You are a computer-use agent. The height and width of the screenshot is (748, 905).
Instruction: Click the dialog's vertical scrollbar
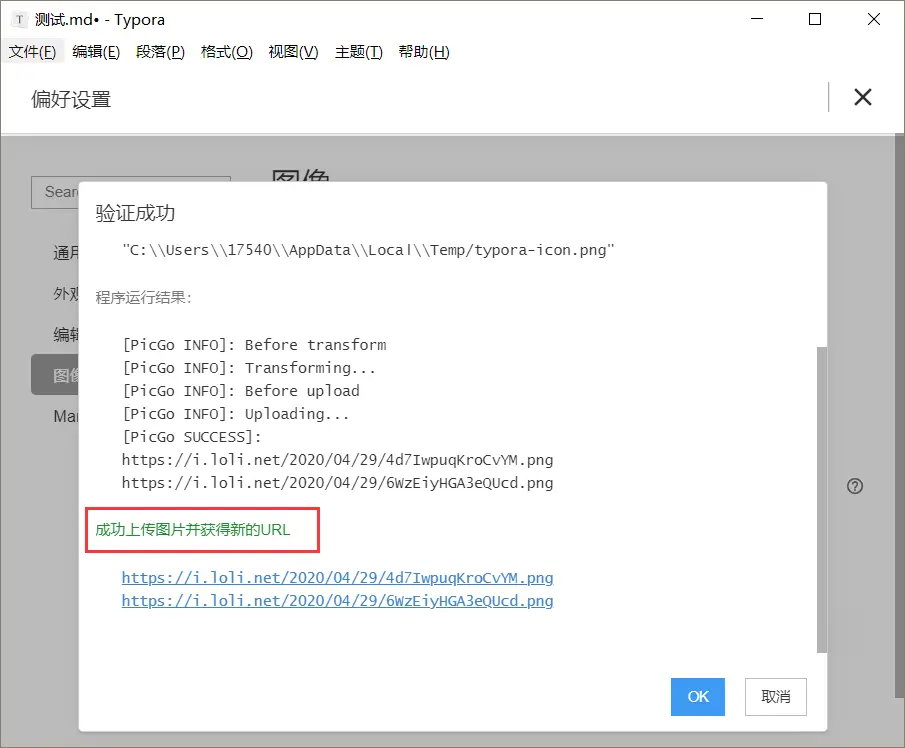coord(822,500)
